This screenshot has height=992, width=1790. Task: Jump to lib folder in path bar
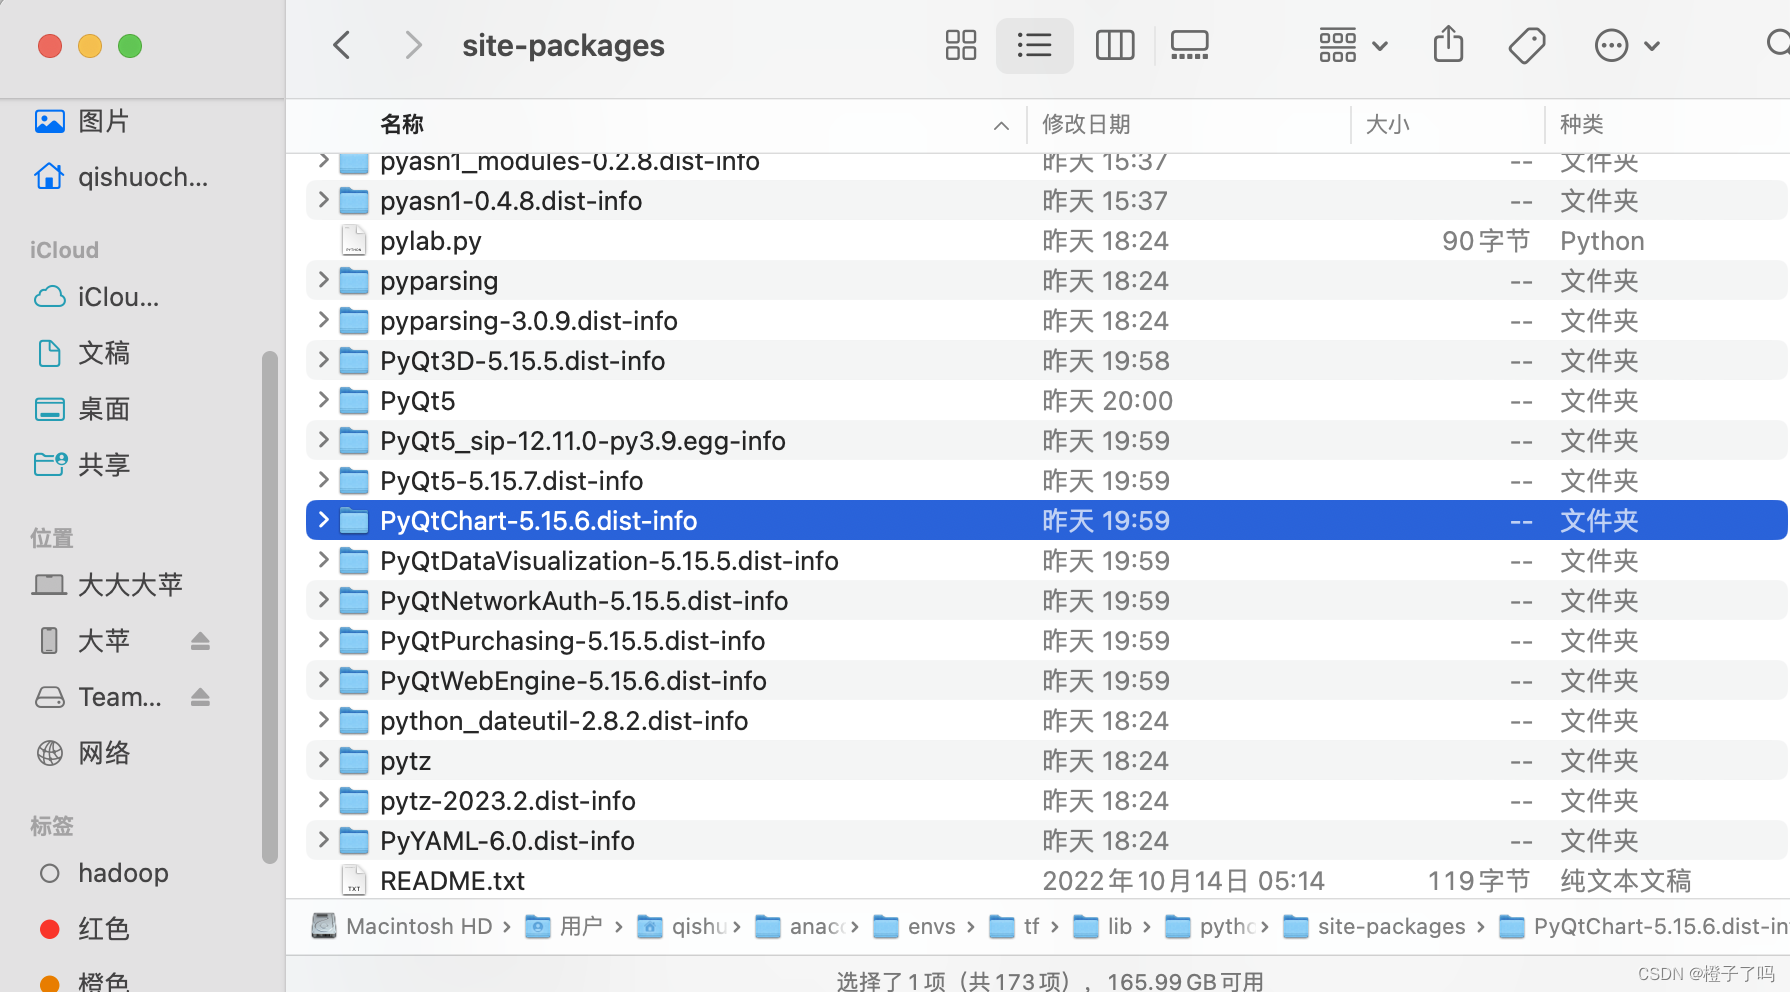coord(1102,927)
